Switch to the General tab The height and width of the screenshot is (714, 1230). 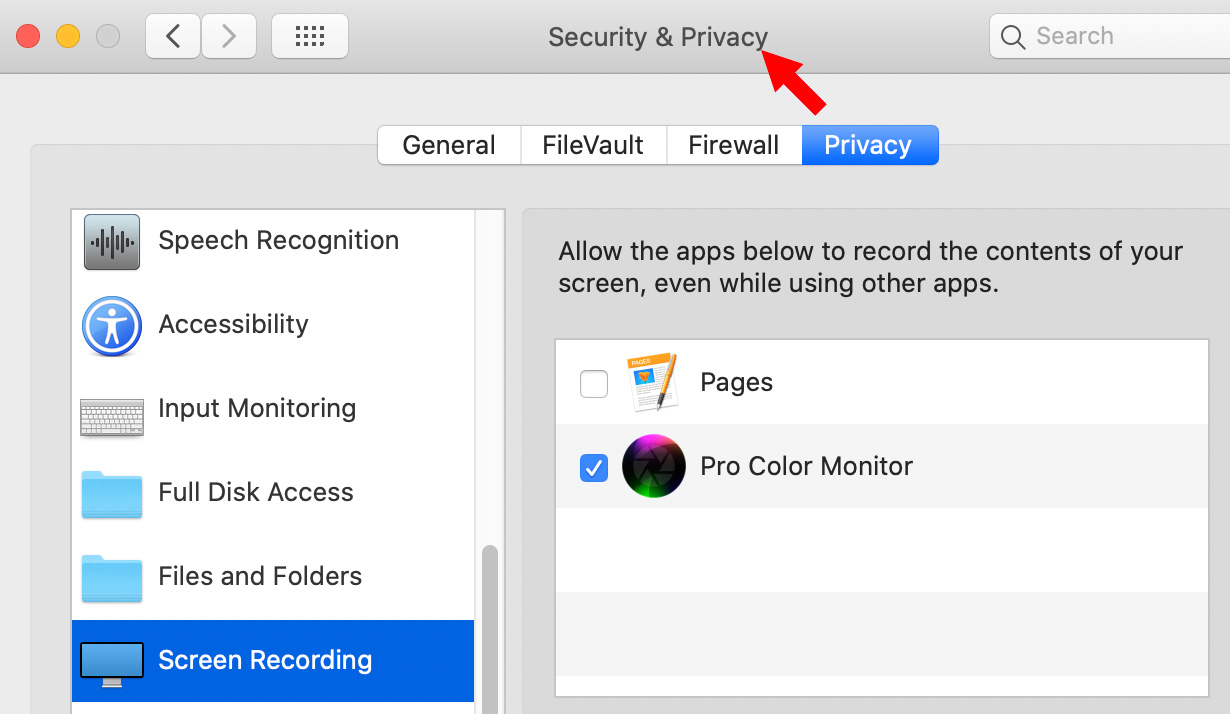coord(449,145)
